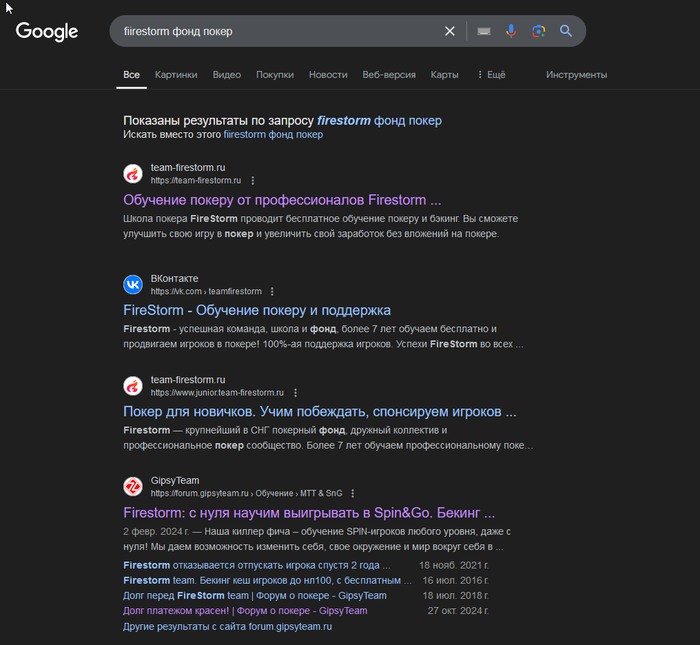Image resolution: width=700 pixels, height=645 pixels.
Task: Click corrected query link firestorm фонд покер
Action: click(x=379, y=121)
